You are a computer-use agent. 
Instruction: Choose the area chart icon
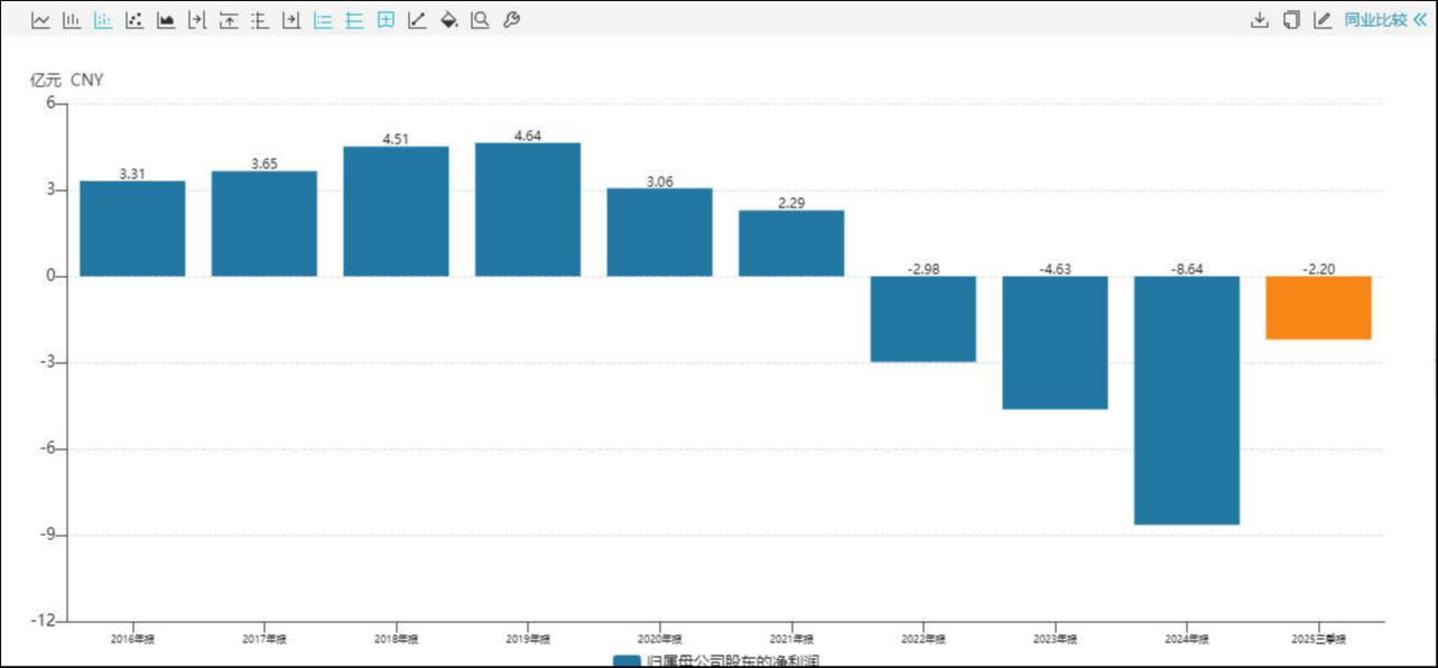tap(166, 20)
